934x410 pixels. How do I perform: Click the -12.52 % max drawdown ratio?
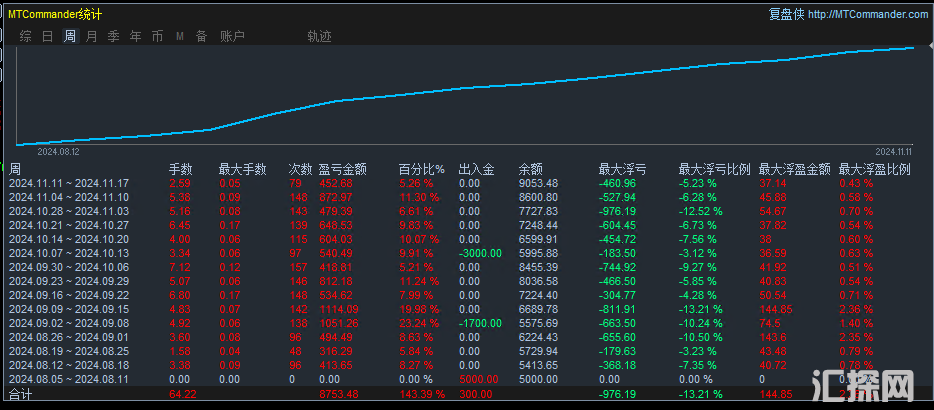click(701, 211)
